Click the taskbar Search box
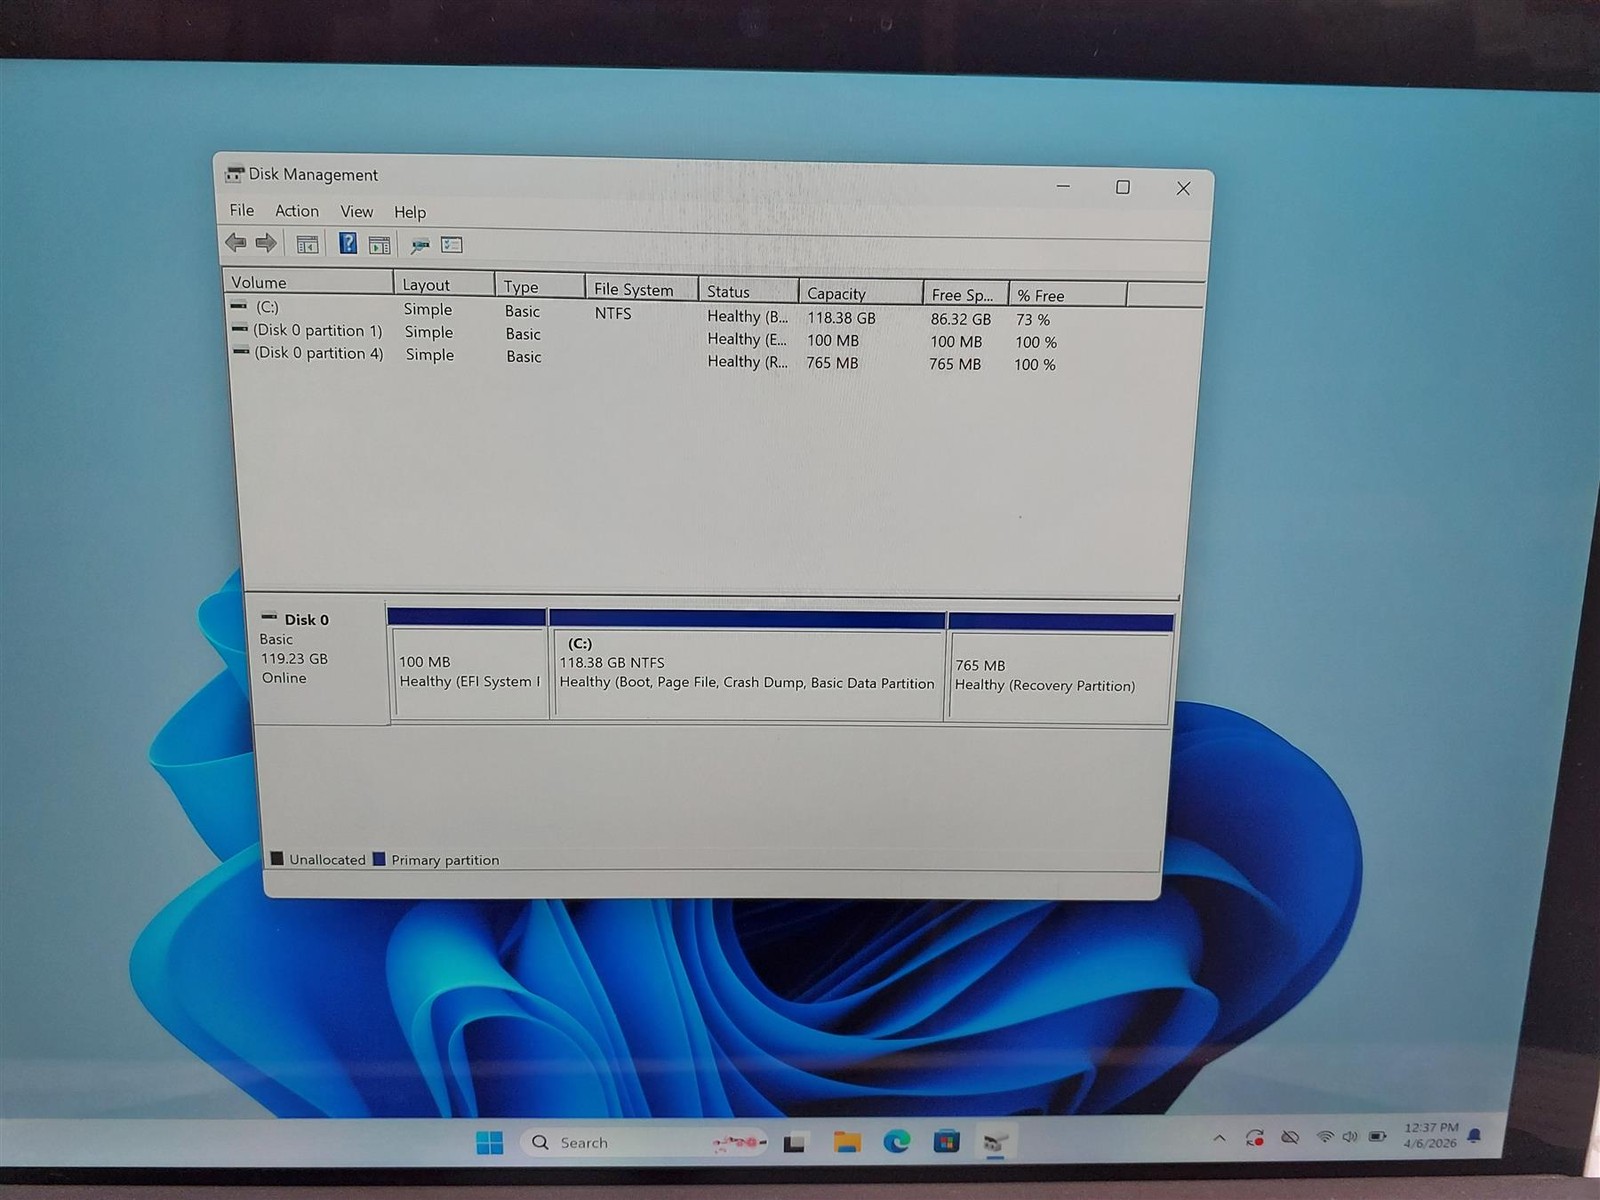Screen dimensions: 1600x1200 [x=644, y=1142]
